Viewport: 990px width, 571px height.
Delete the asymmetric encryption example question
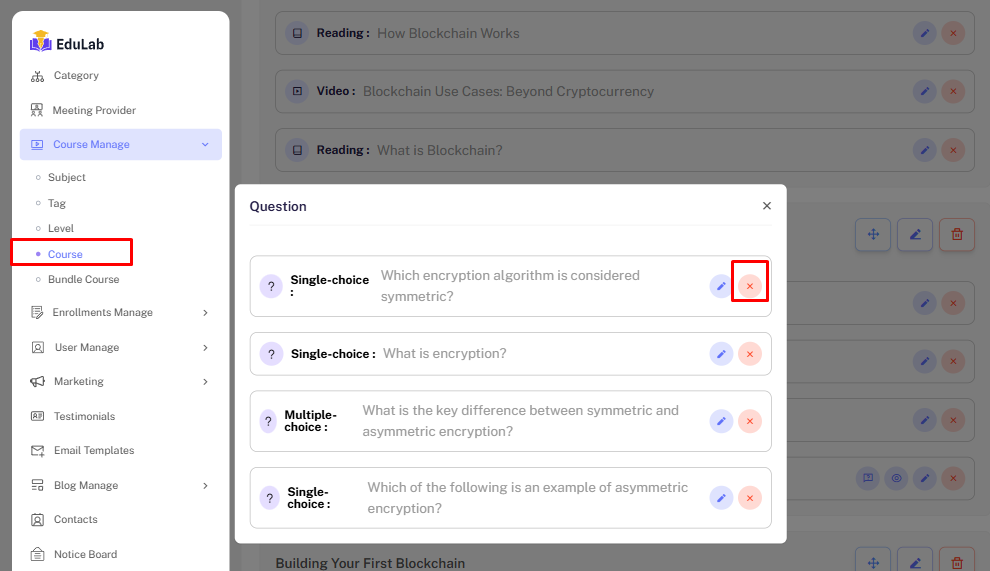point(750,497)
